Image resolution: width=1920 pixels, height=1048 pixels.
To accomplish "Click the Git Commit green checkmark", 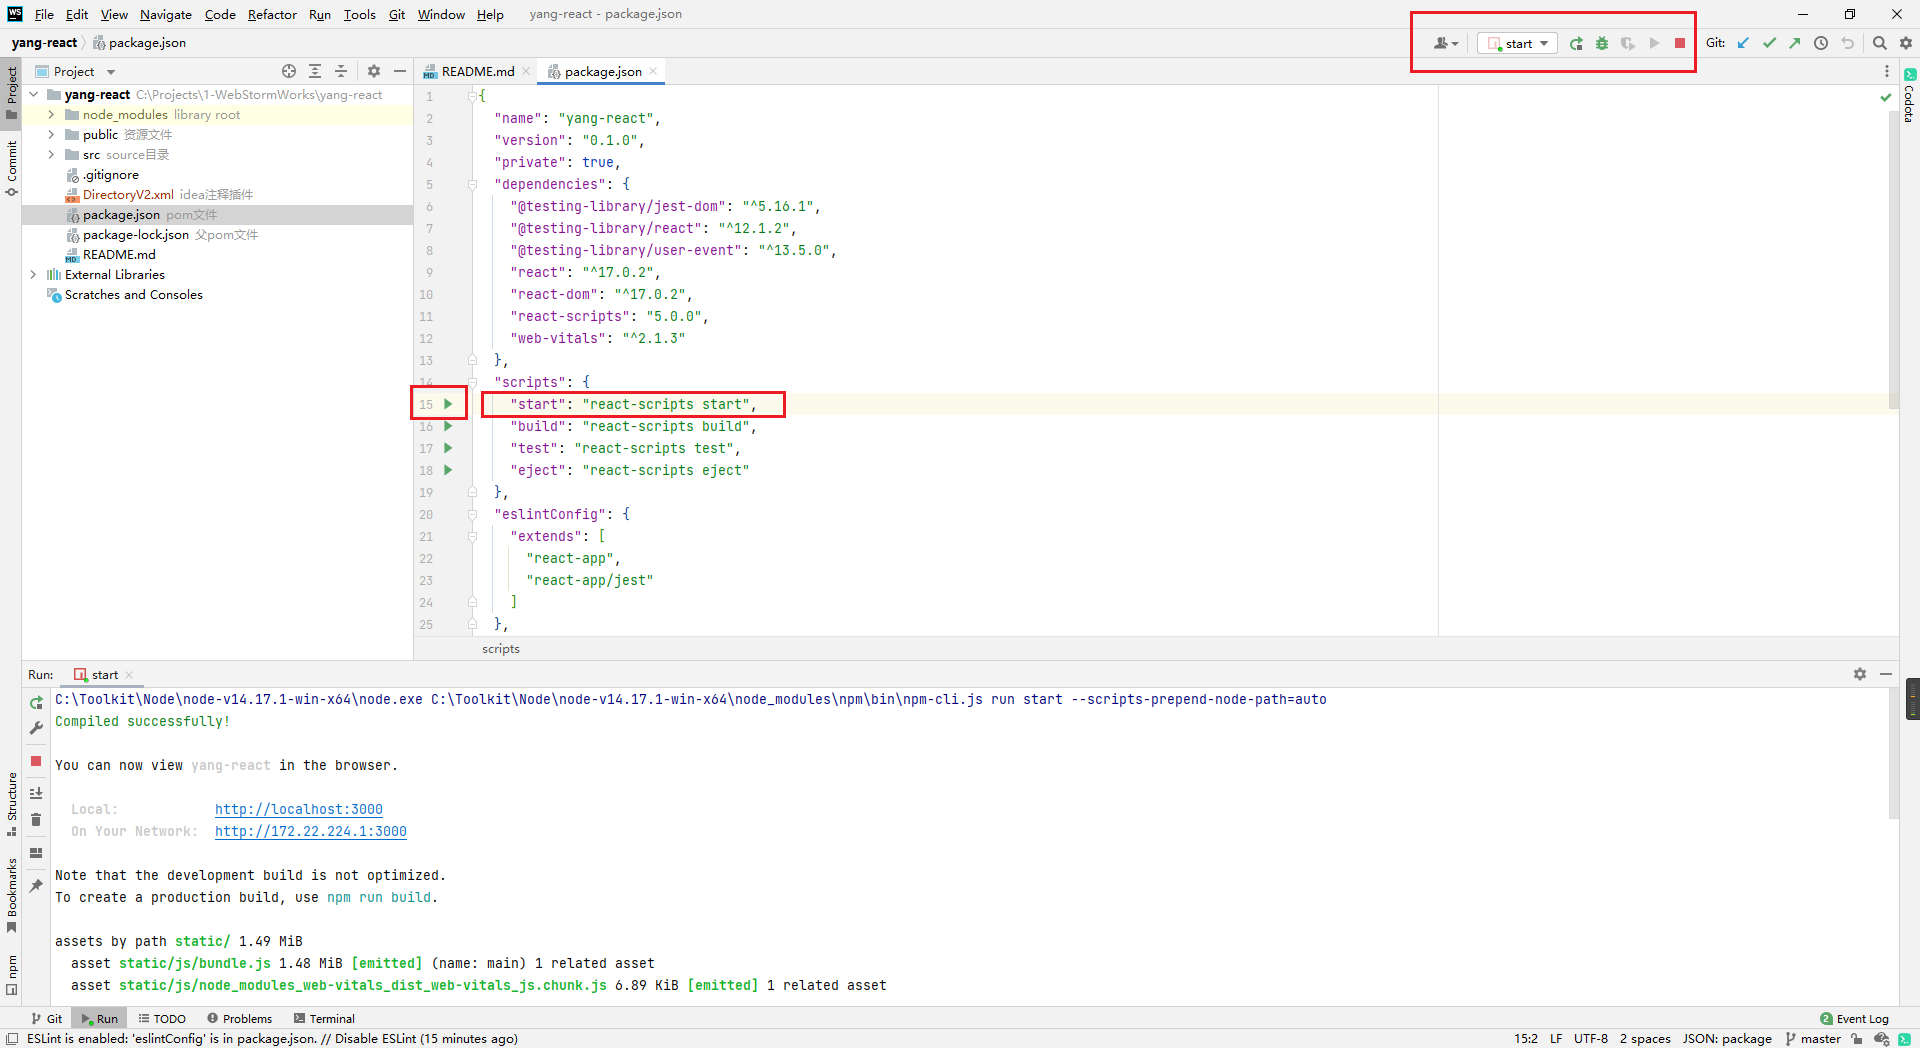I will pos(1769,43).
